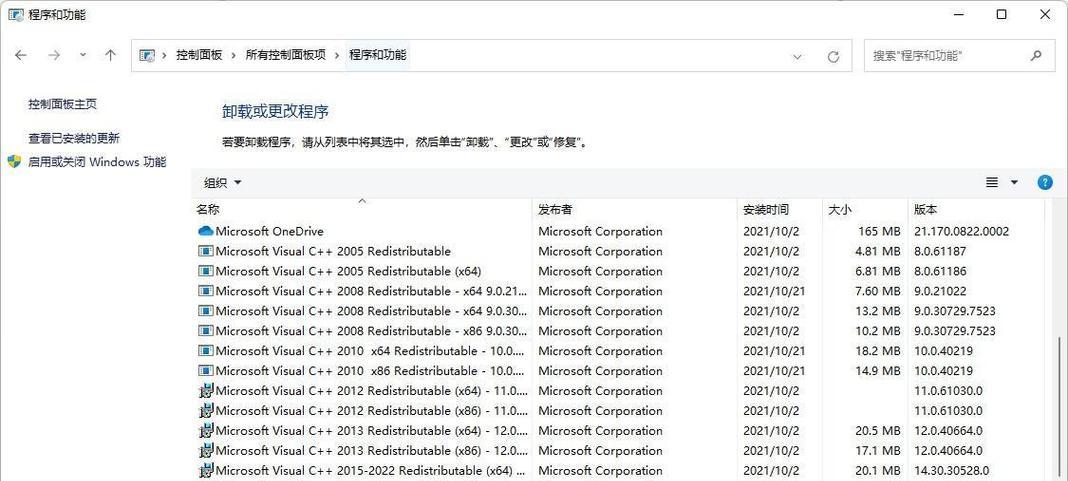Open address bar history dropdown
The image size is (1068, 481).
pos(797,57)
